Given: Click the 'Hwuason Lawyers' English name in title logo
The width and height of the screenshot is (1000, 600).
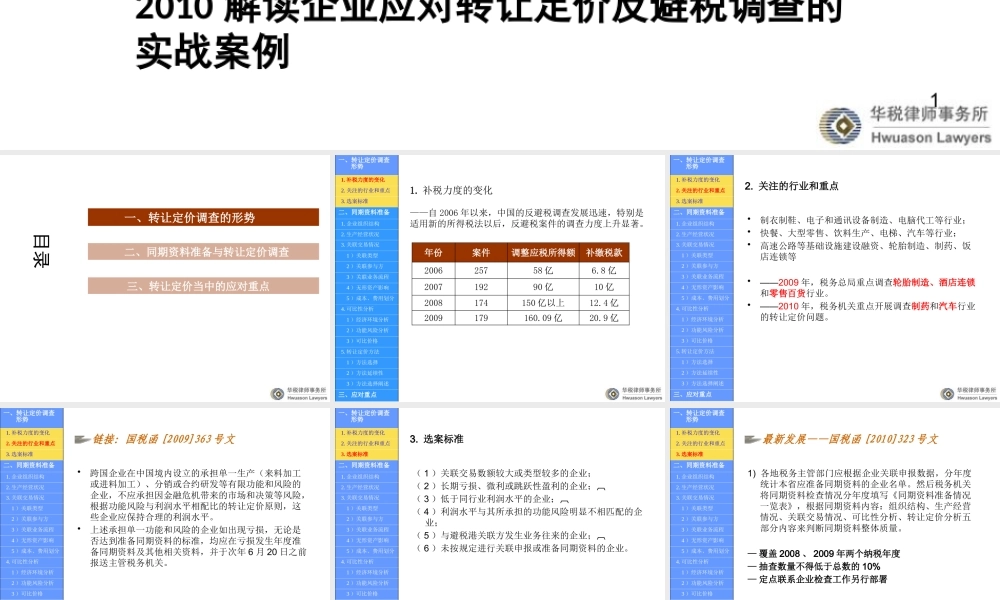Looking at the screenshot, I should click(930, 137).
